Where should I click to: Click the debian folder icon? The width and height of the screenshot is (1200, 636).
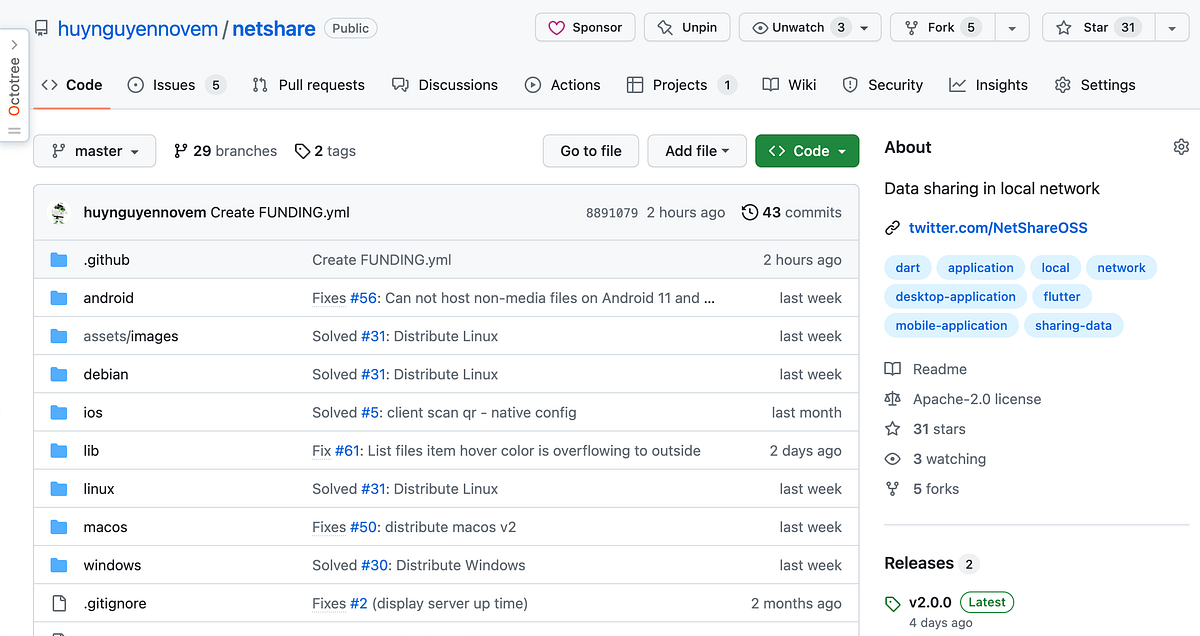(59, 374)
